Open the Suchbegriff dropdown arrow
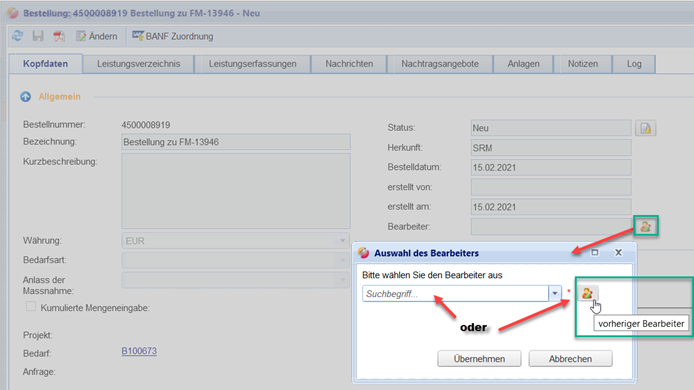This screenshot has width=694, height=390. pos(555,293)
